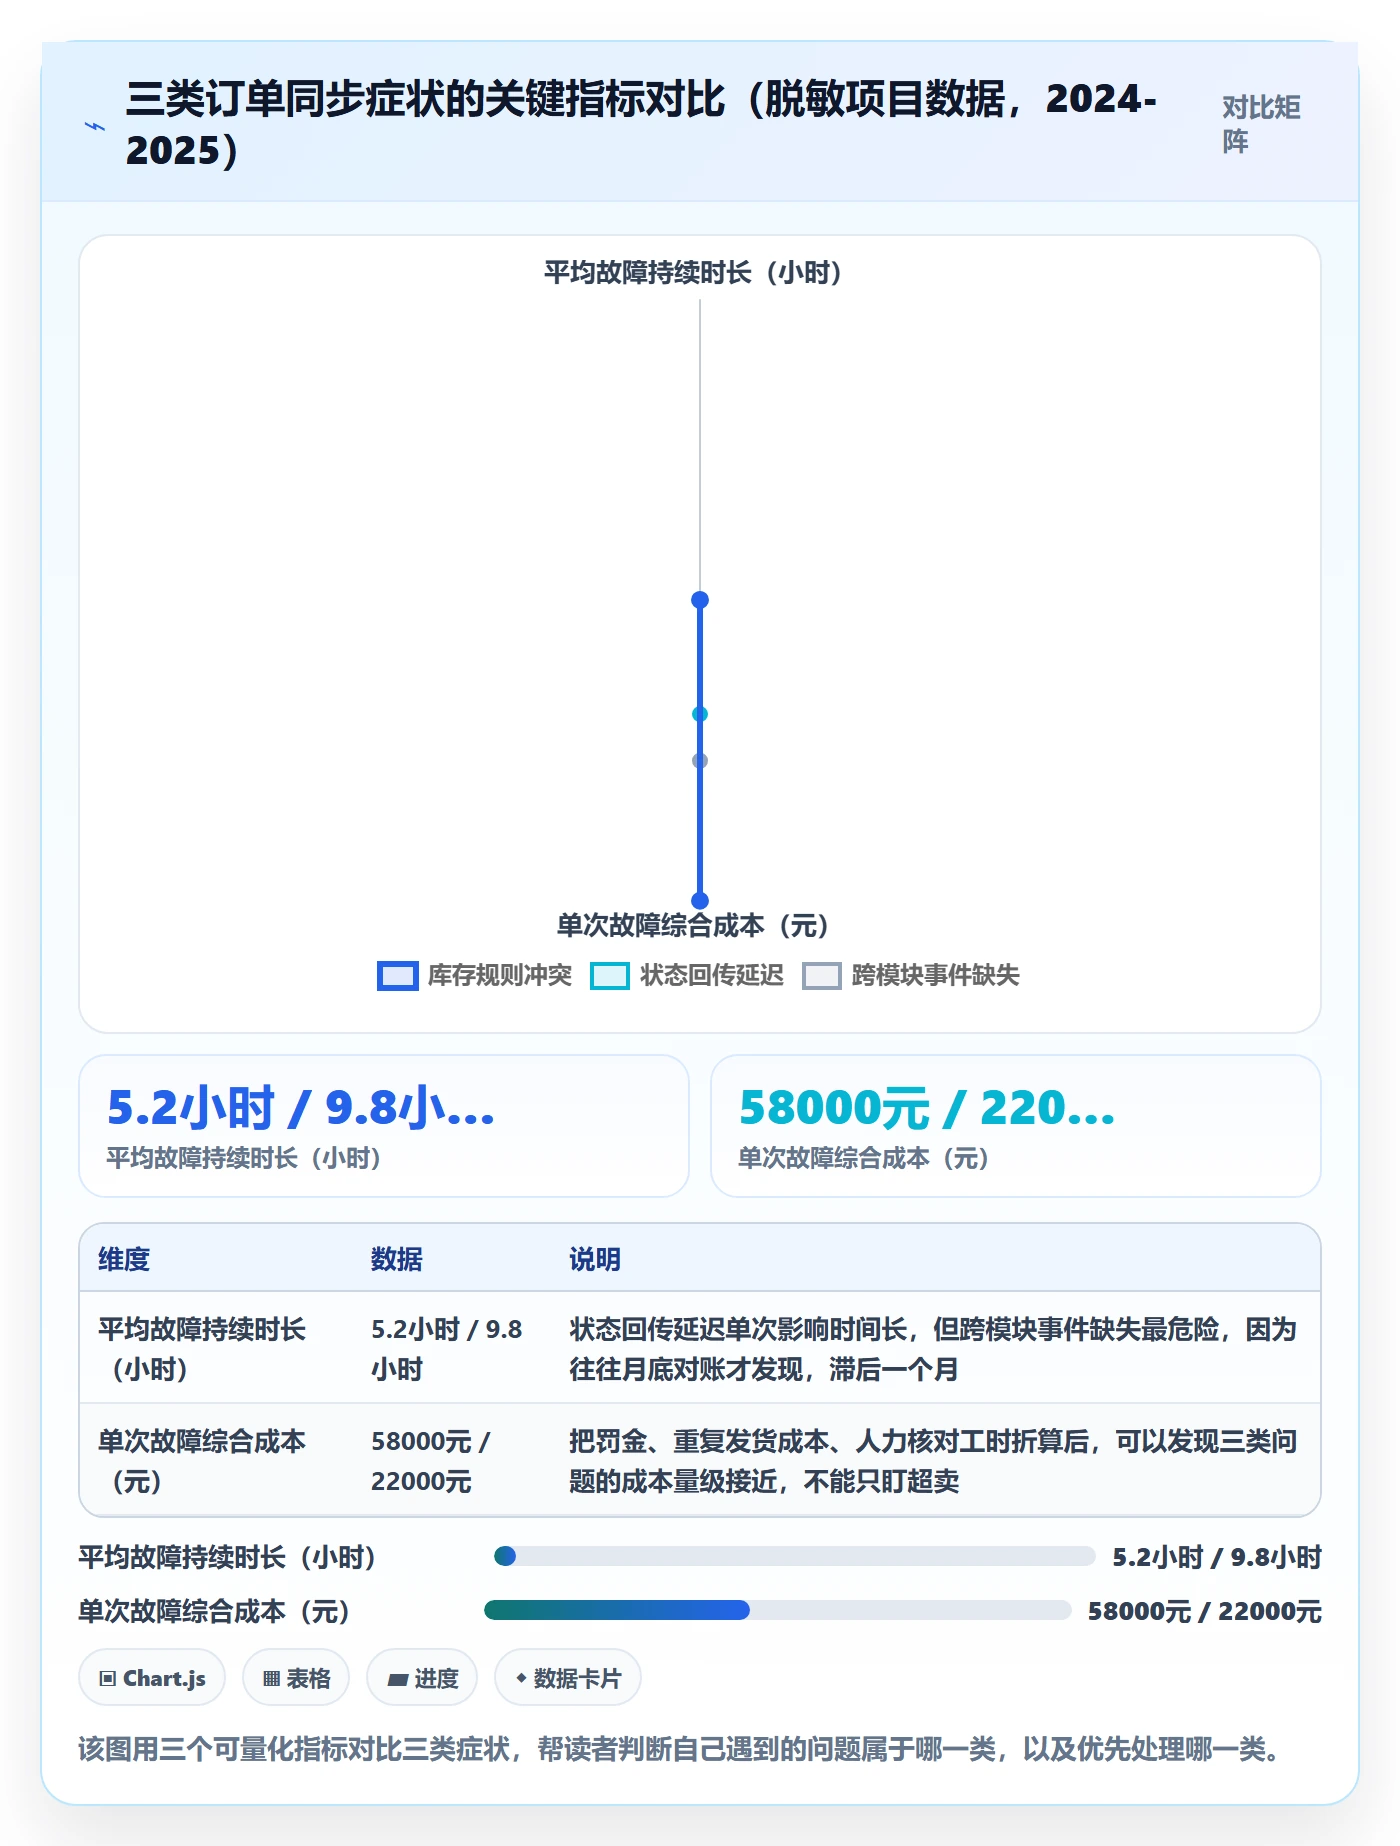
Task: Click the table explanation starting 把罚金、重复发货成本
Action: tap(933, 1461)
